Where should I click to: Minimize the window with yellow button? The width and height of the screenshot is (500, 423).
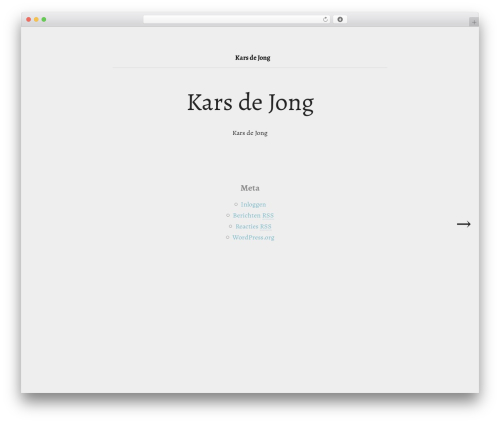coord(36,20)
